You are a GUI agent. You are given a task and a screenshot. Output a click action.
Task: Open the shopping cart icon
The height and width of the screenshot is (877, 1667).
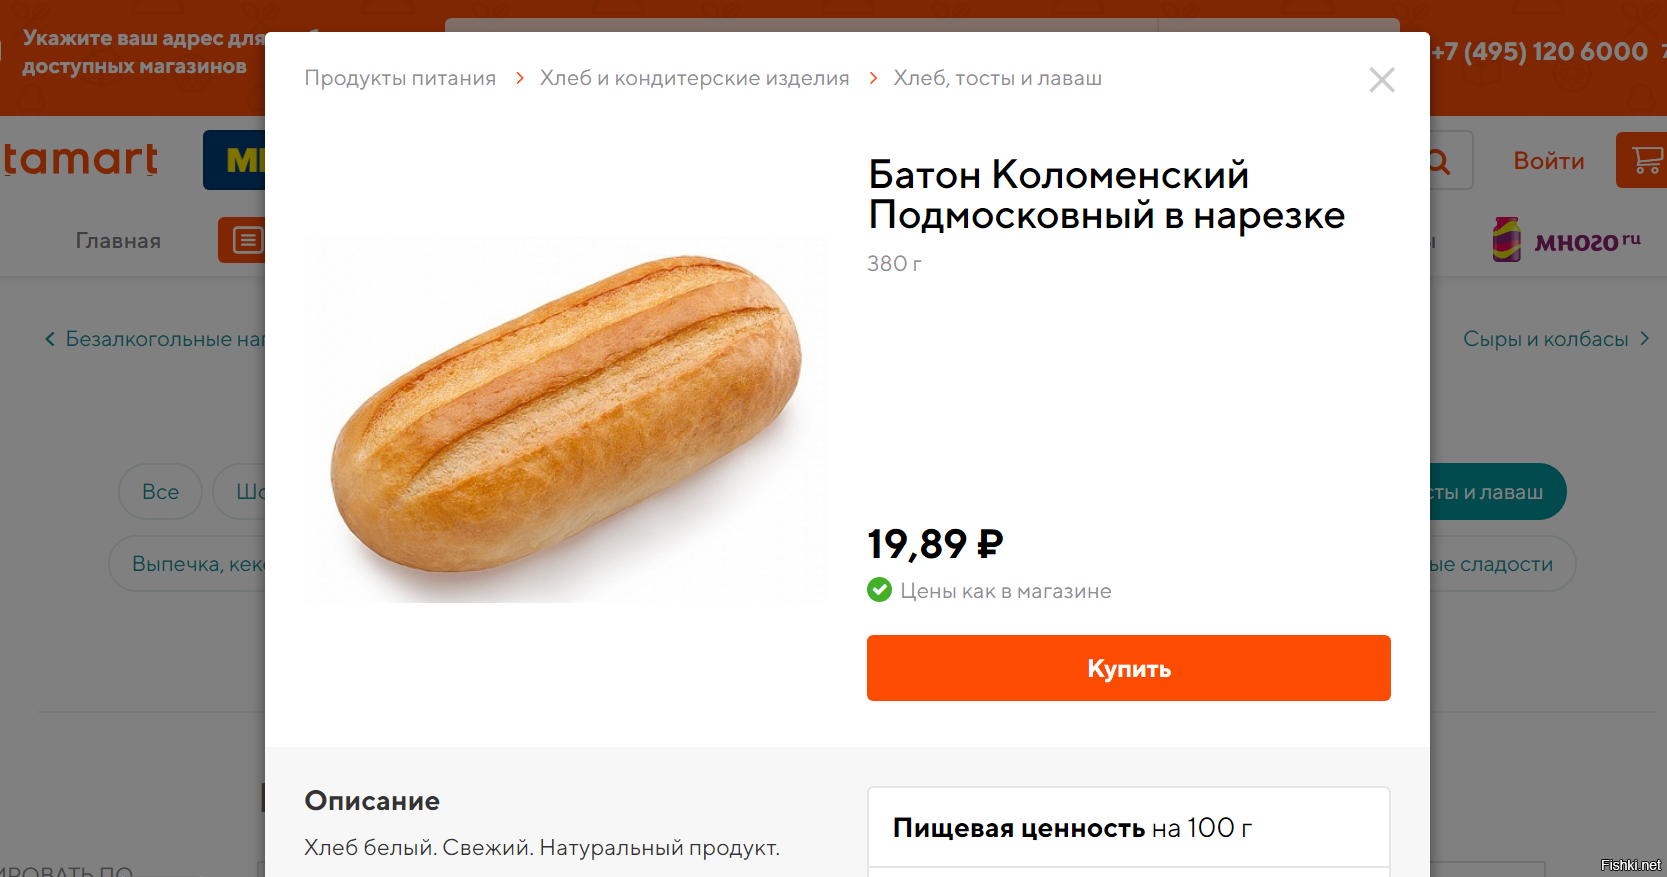coord(1645,160)
